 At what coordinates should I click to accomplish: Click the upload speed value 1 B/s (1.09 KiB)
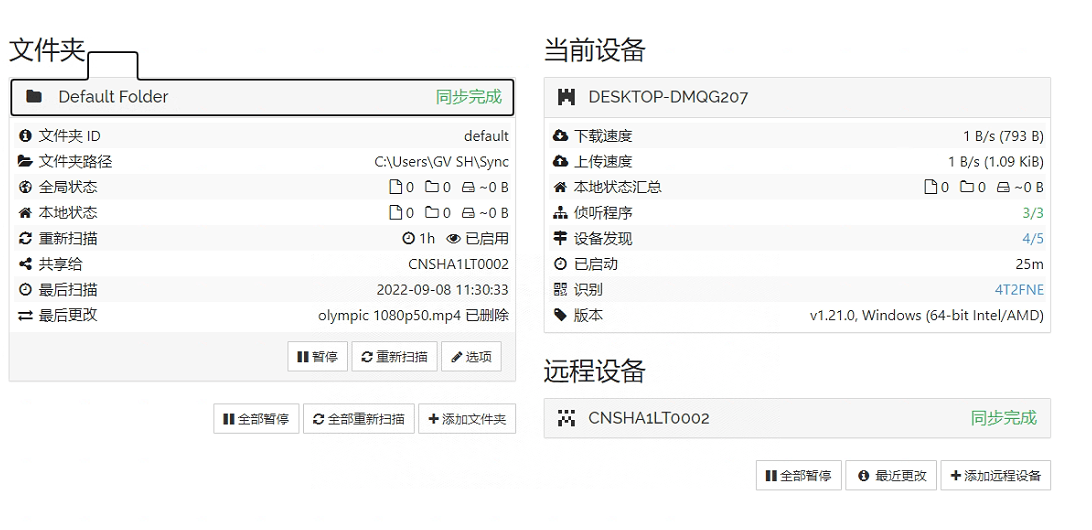(x=996, y=162)
